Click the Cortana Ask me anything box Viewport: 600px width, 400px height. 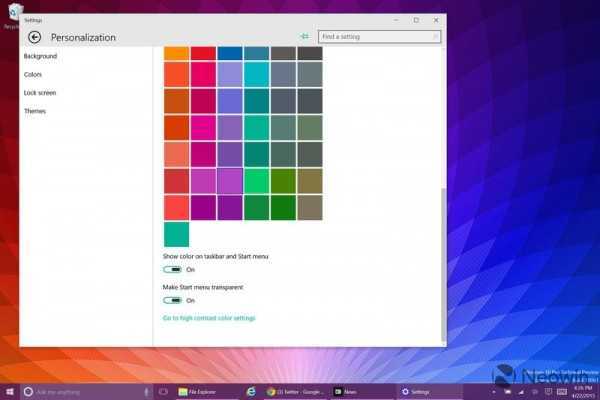point(86,392)
